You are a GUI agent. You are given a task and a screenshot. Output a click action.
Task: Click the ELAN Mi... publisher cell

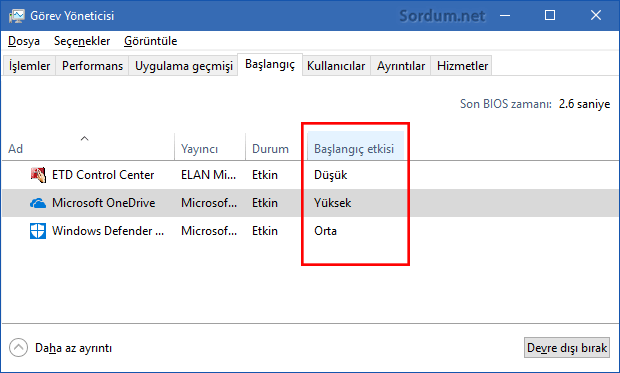(208, 175)
